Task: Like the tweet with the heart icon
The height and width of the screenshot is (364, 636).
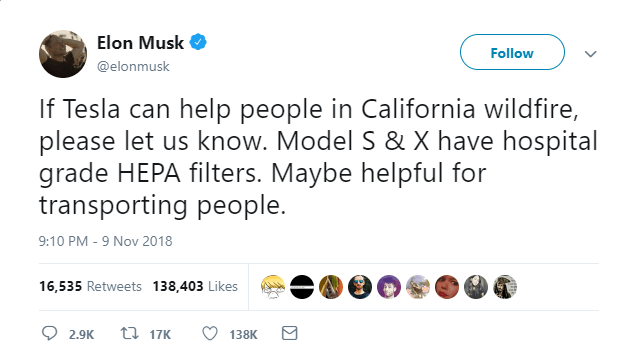Action: tap(210, 334)
